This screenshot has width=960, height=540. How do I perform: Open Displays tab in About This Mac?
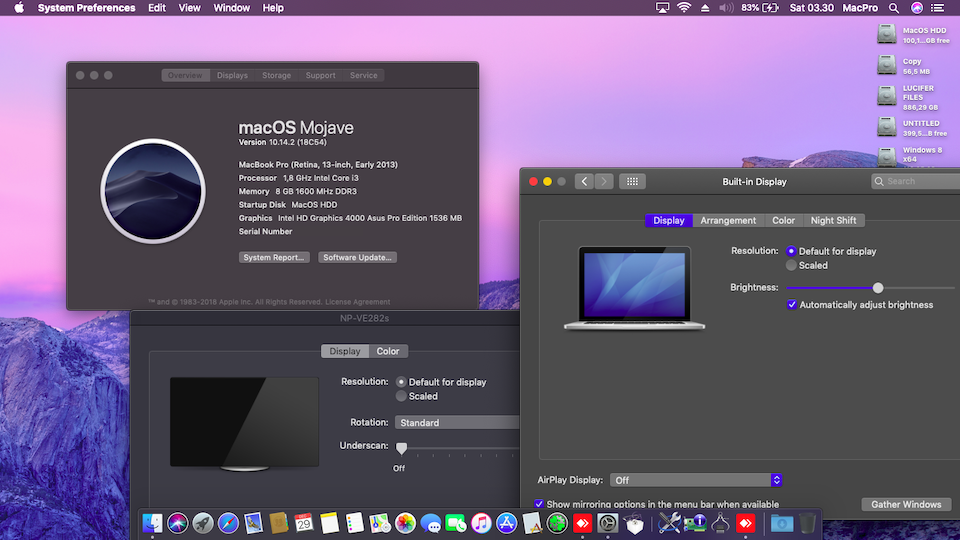click(232, 75)
